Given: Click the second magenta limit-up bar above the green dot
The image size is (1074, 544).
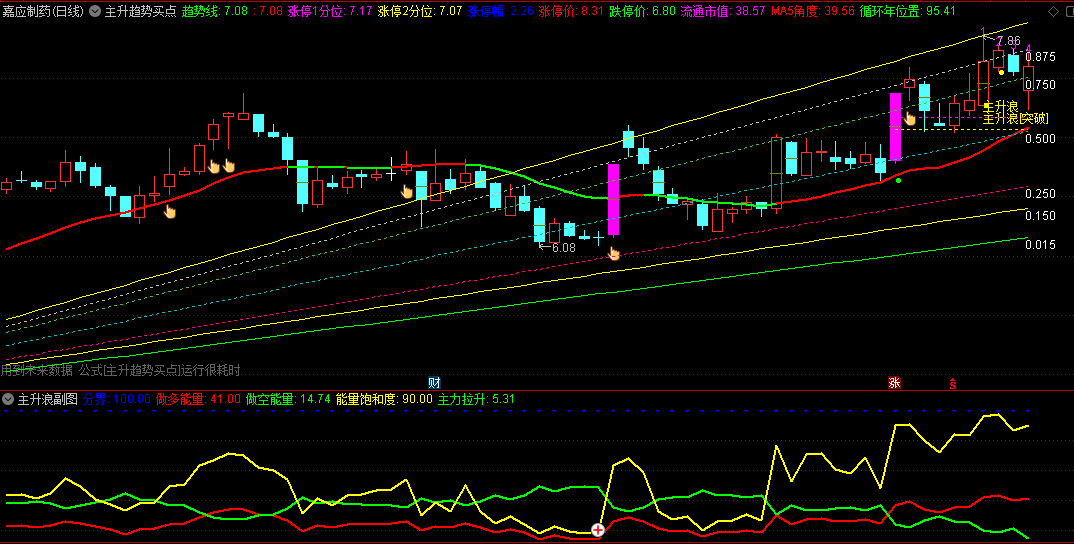Looking at the screenshot, I should point(895,127).
